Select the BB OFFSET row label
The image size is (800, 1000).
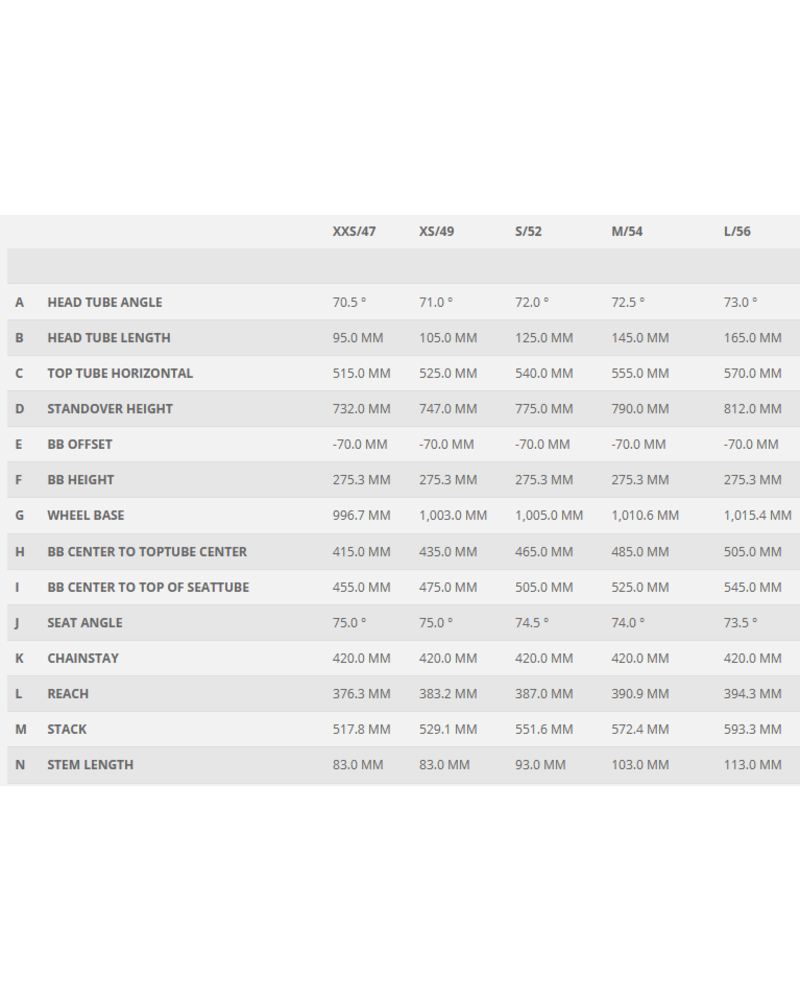point(80,444)
